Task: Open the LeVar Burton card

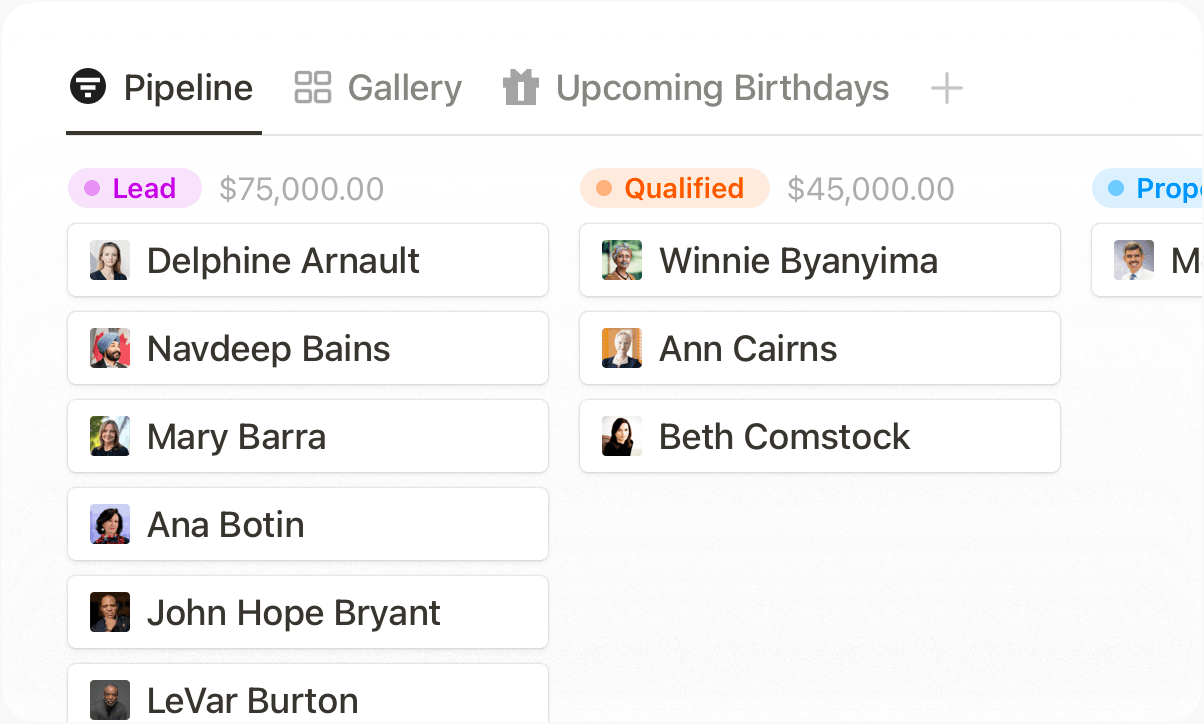Action: click(308, 699)
